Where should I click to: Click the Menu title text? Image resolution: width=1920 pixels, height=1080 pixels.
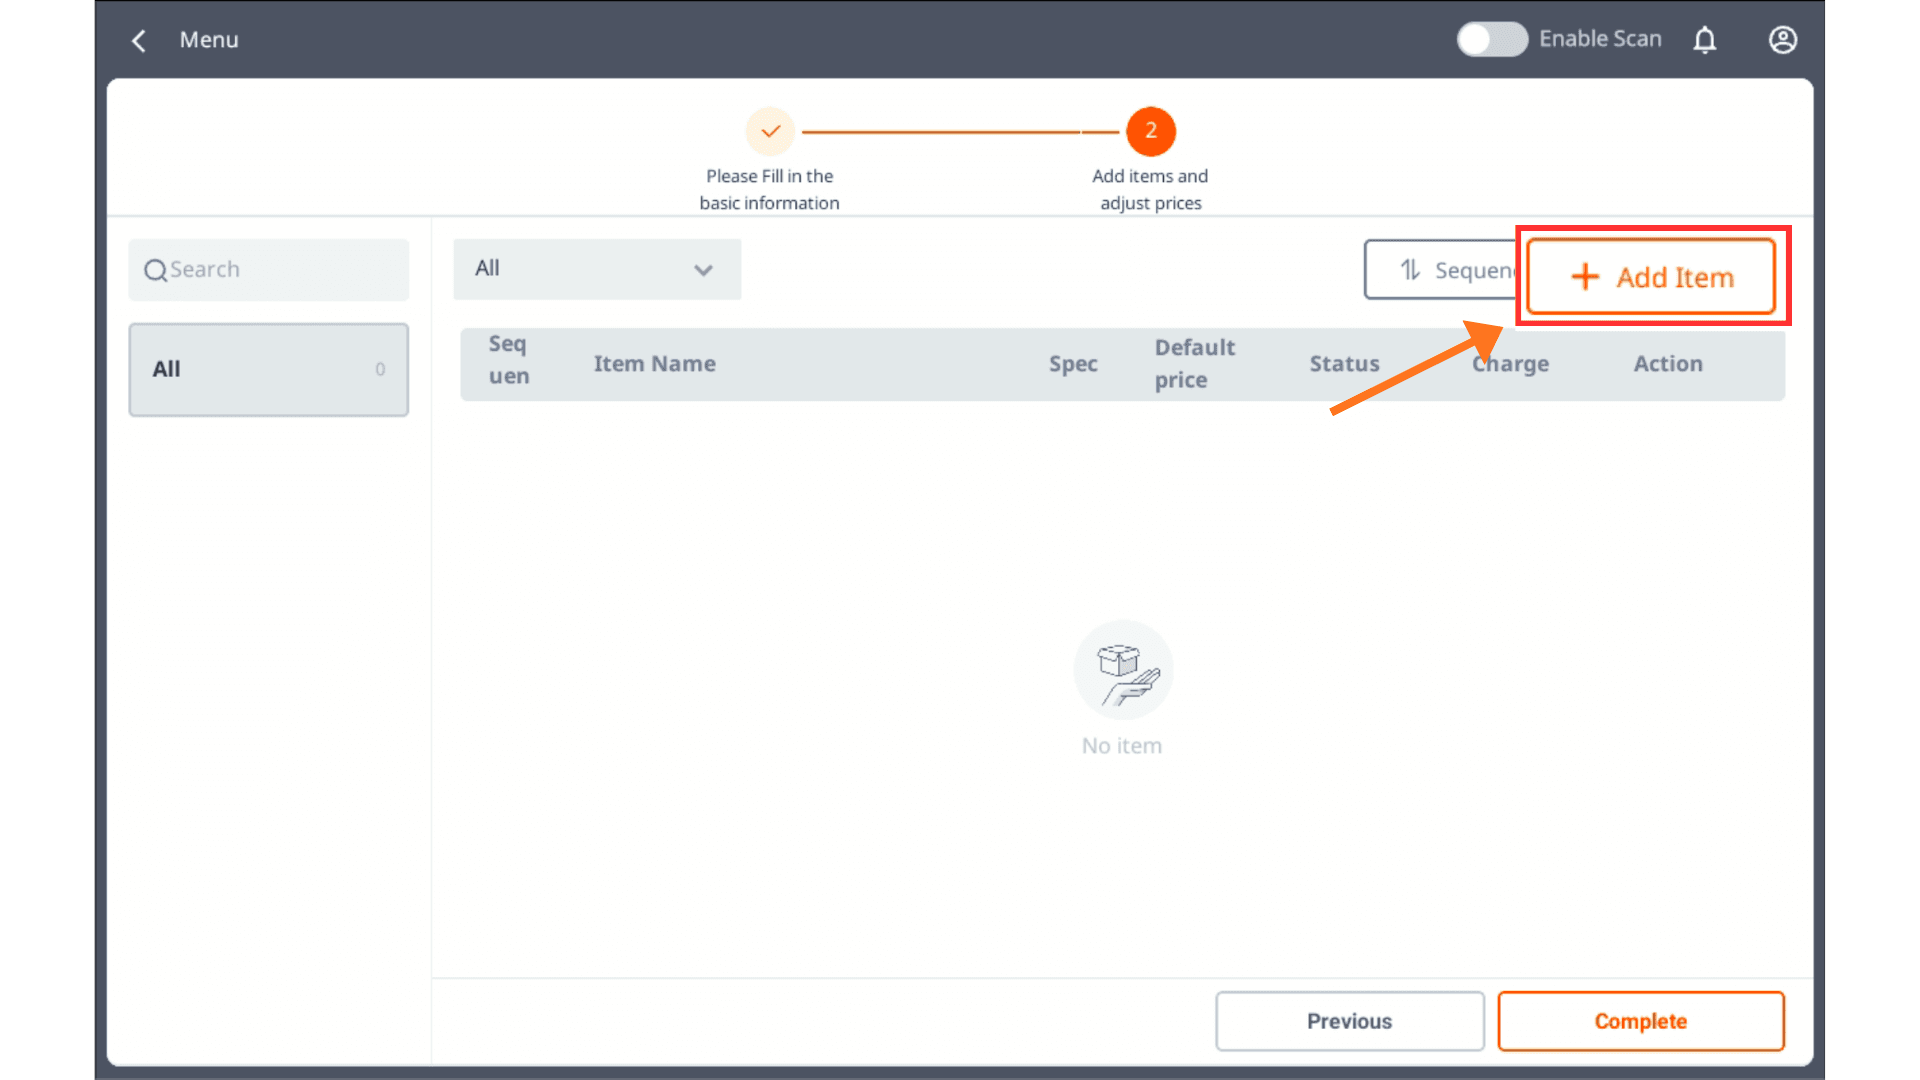click(209, 40)
